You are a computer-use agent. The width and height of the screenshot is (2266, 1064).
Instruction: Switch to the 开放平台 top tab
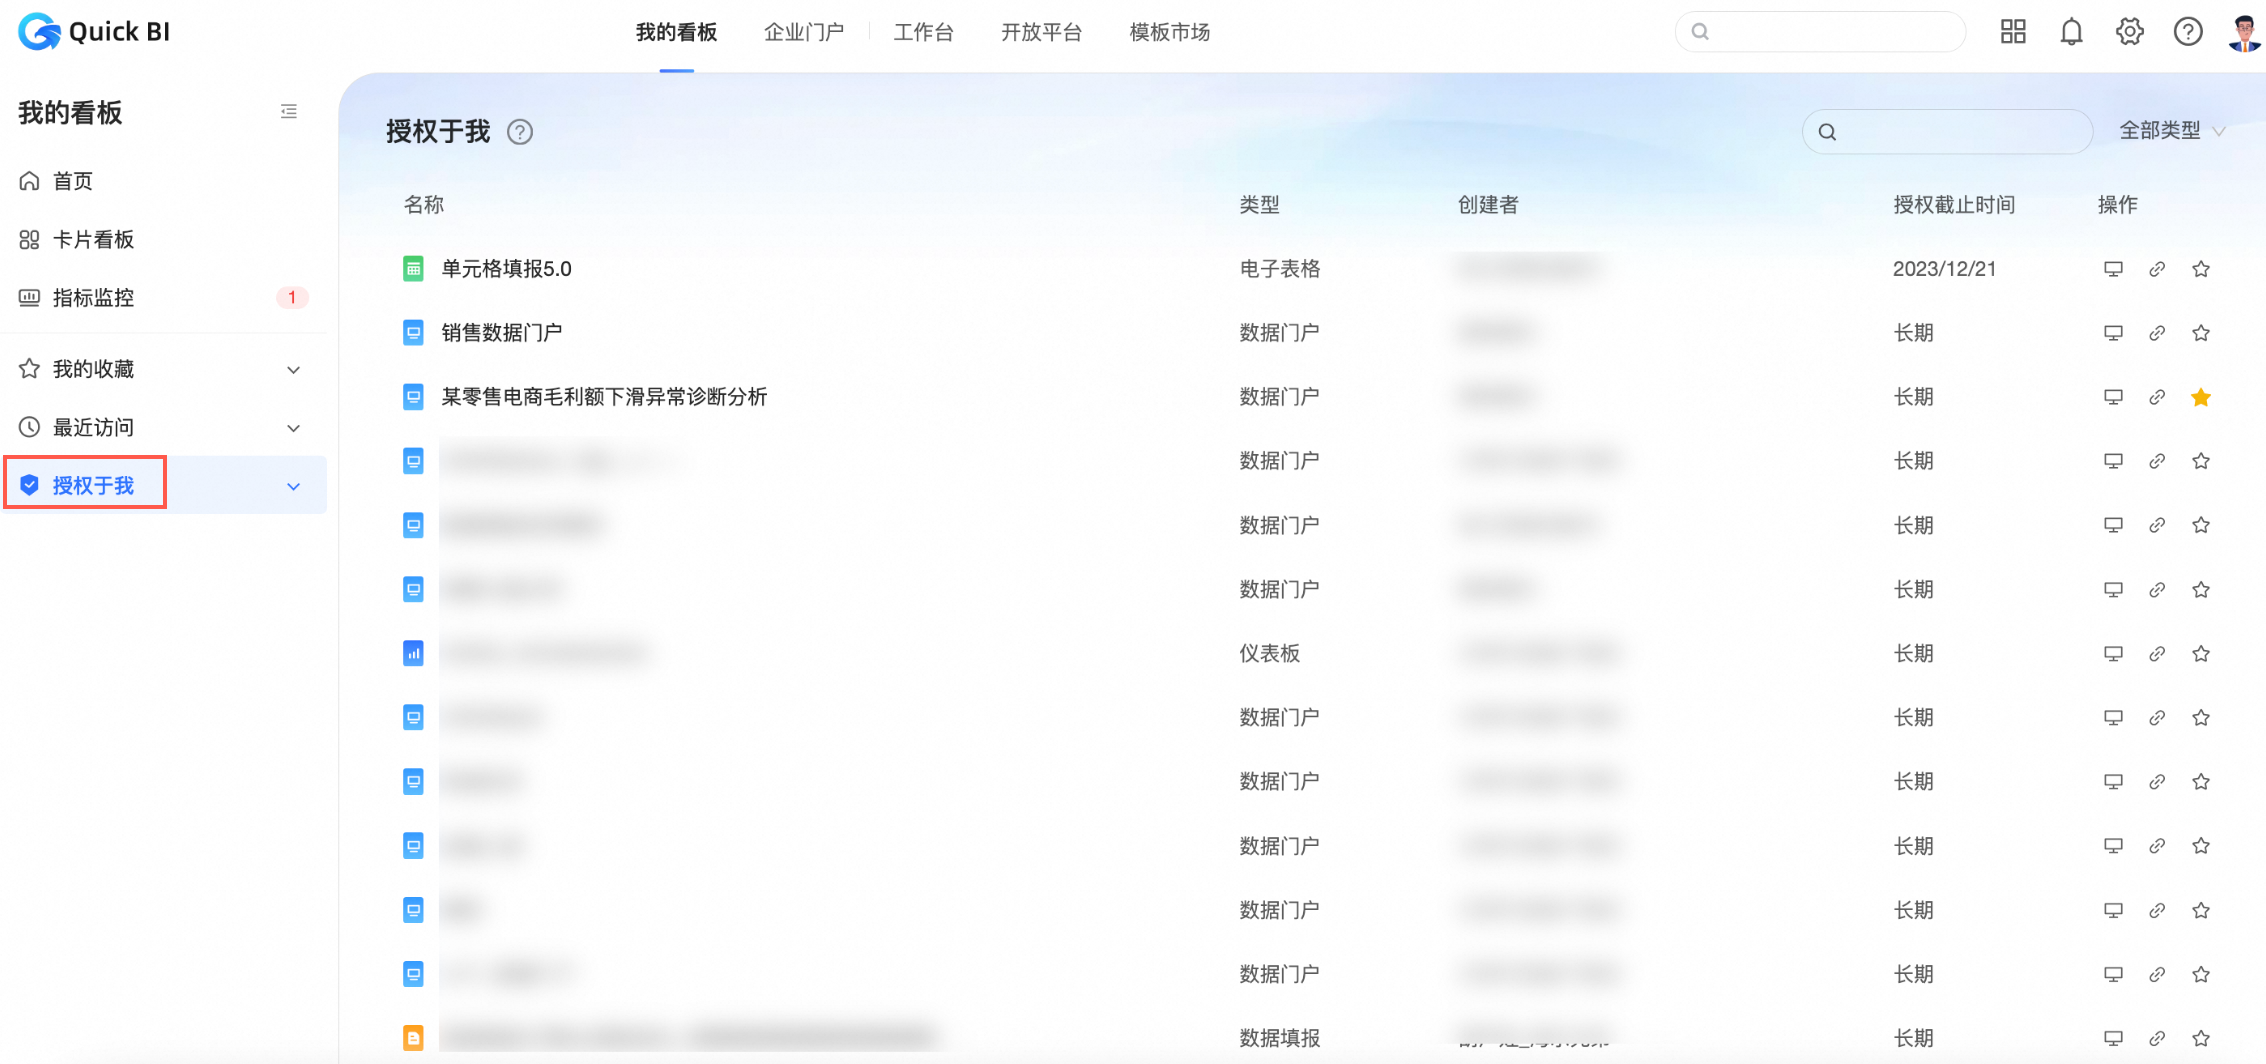point(1041,33)
